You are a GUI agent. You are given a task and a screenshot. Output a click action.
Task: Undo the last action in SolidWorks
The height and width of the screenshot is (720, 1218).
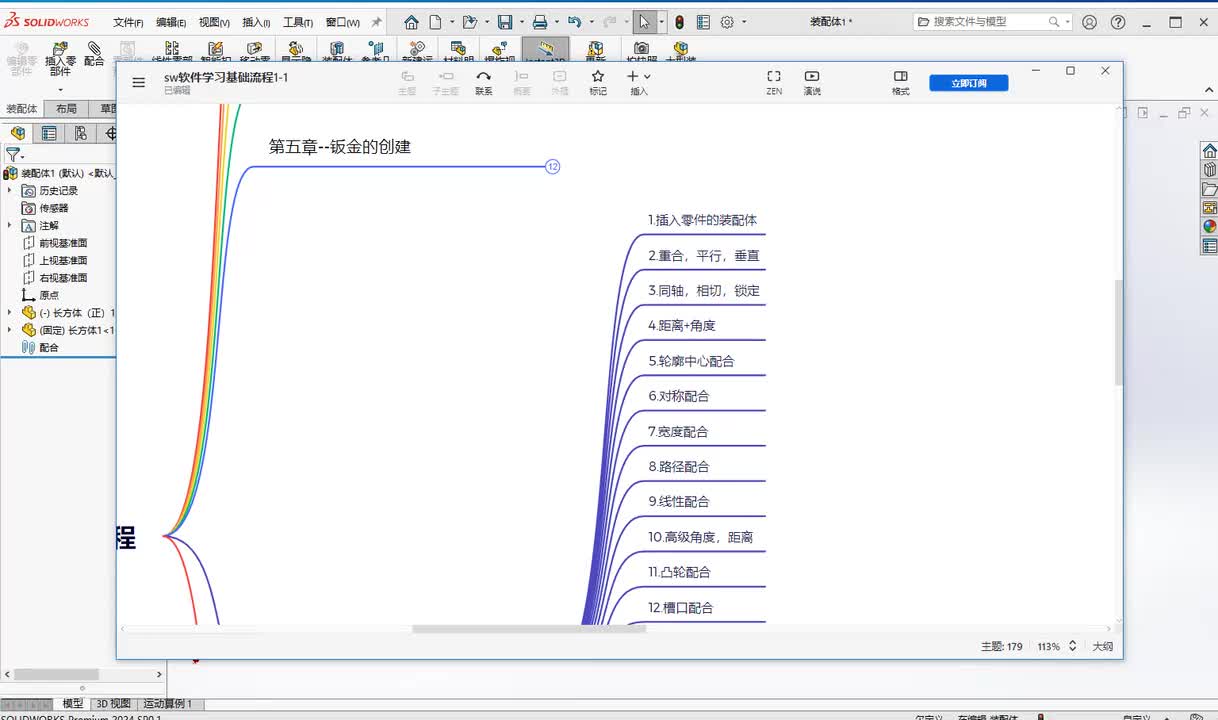point(574,22)
